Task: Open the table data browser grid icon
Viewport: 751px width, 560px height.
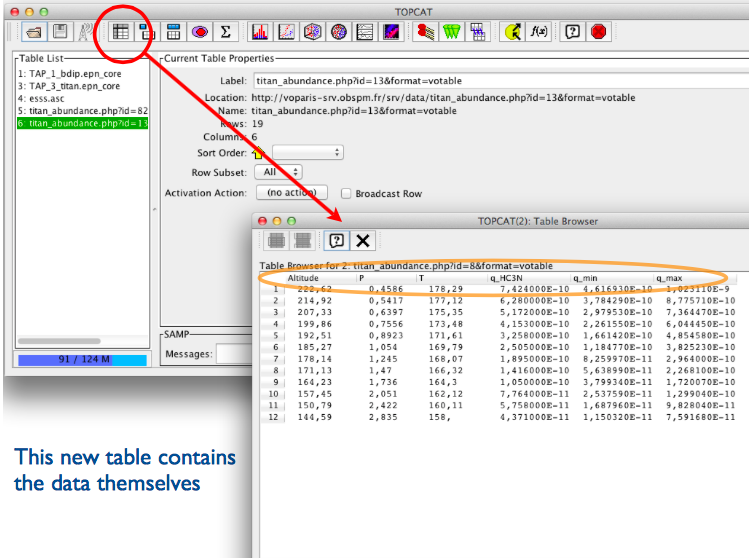Action: [121, 32]
